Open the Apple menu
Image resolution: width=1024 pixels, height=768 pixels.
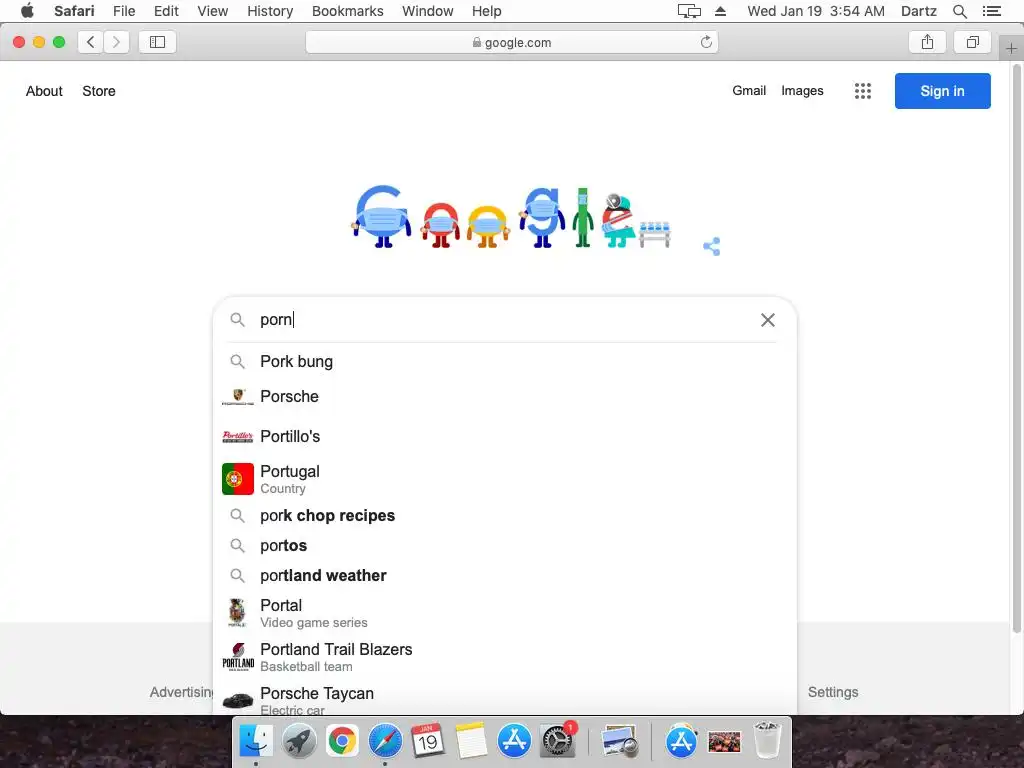pyautogui.click(x=27, y=11)
